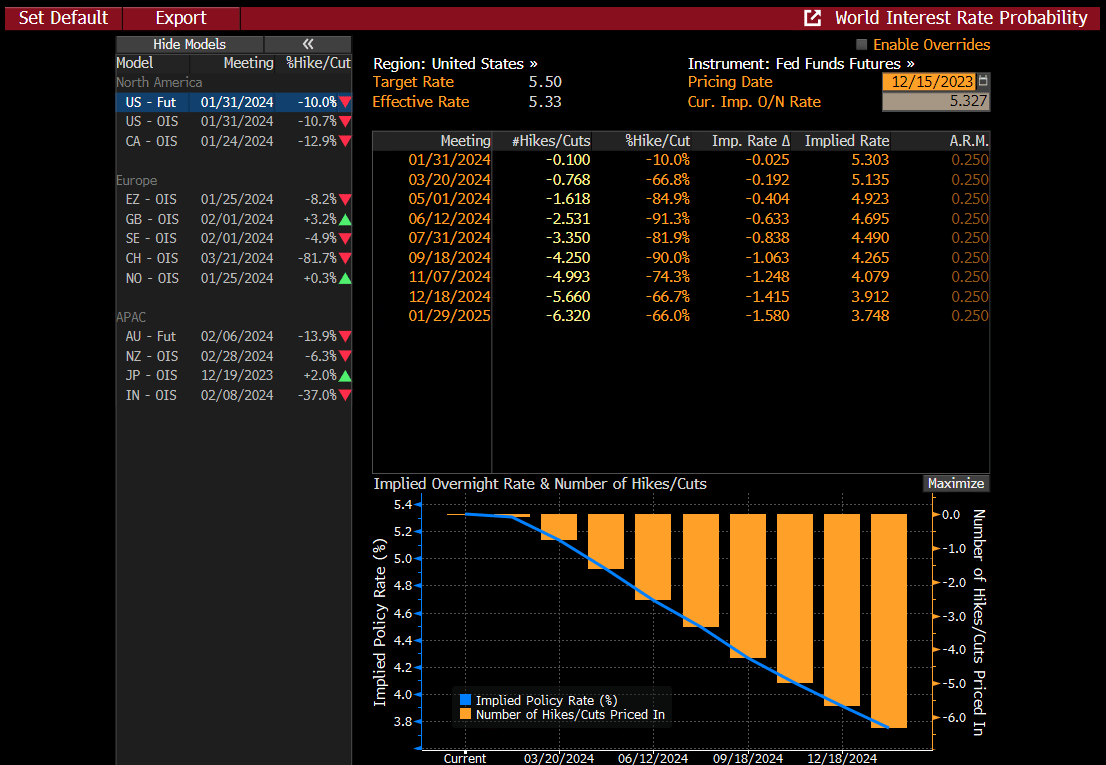This screenshot has width=1106, height=765.
Task: Open the Export menu
Action: pyautogui.click(x=181, y=18)
